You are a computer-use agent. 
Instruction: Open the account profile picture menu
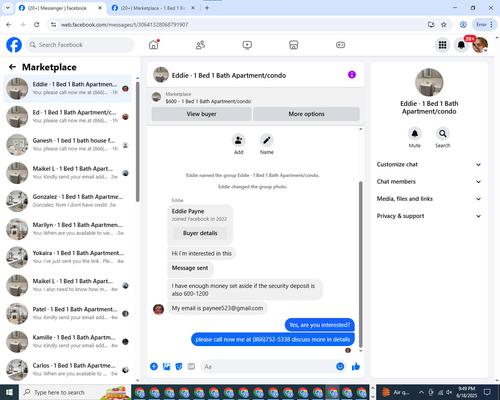pos(480,45)
